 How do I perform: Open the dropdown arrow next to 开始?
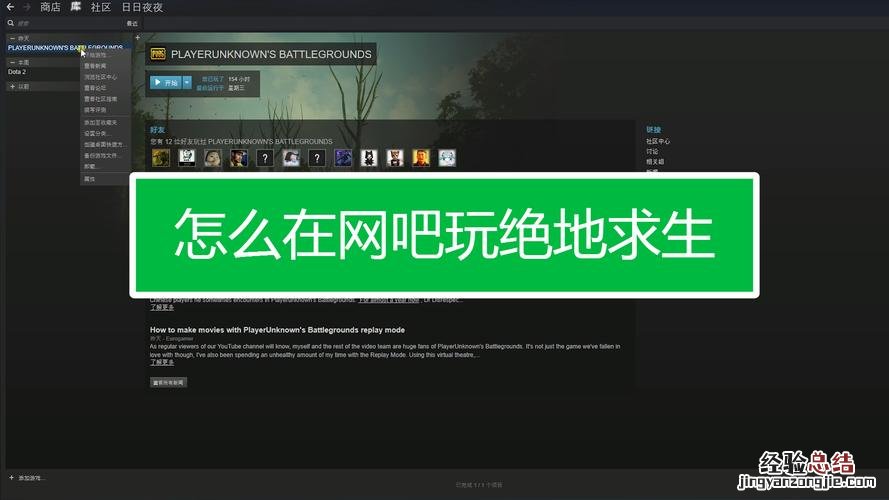point(187,82)
